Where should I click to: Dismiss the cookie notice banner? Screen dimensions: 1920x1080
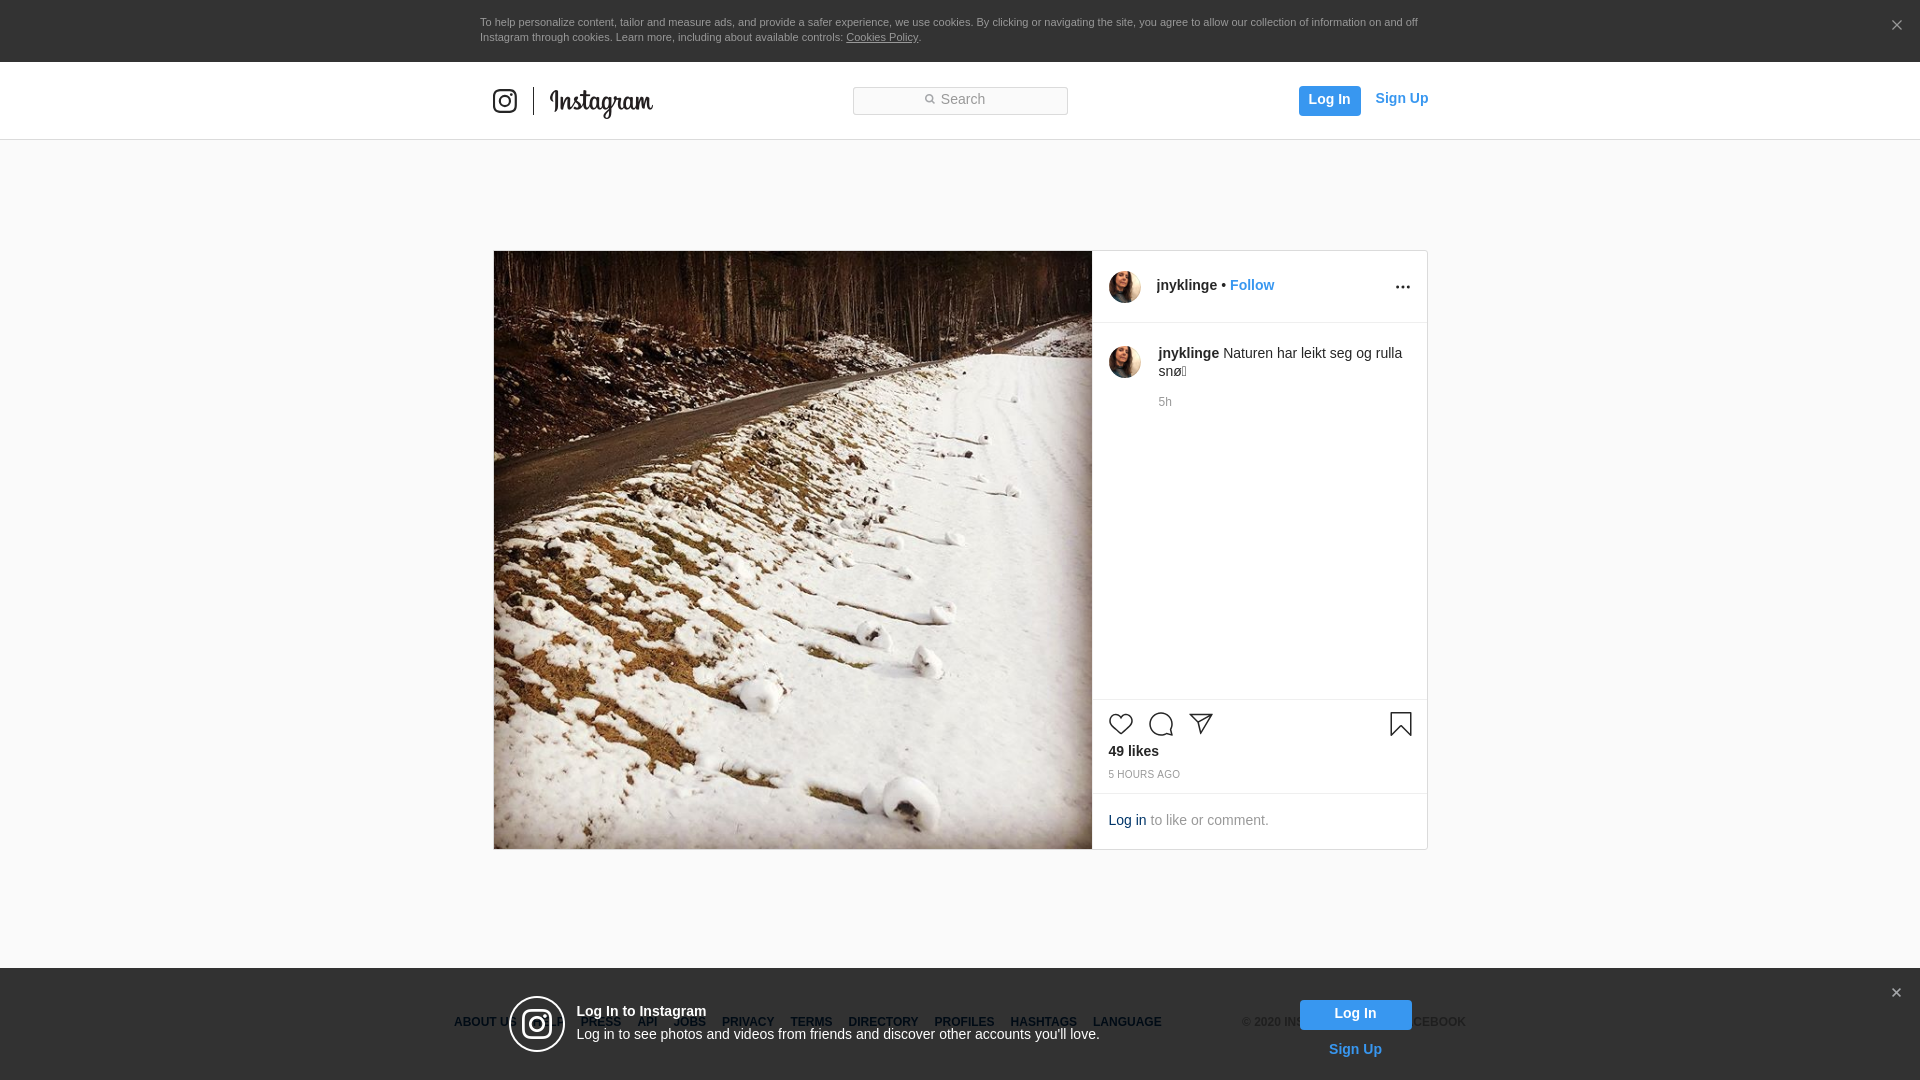tap(1896, 26)
